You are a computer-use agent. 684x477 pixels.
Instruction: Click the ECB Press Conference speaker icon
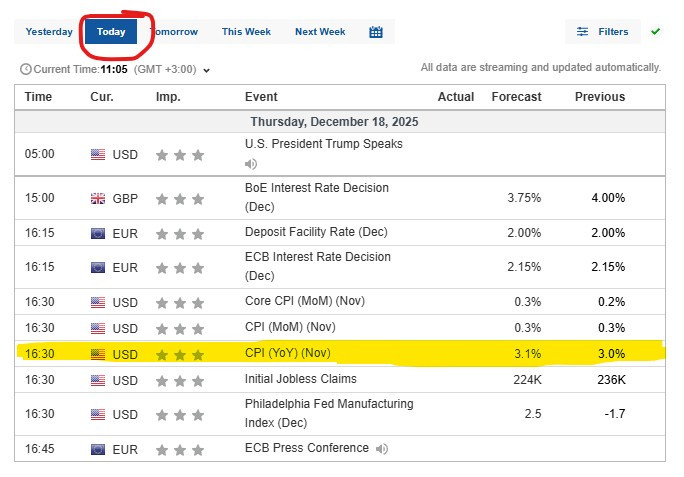[382, 449]
